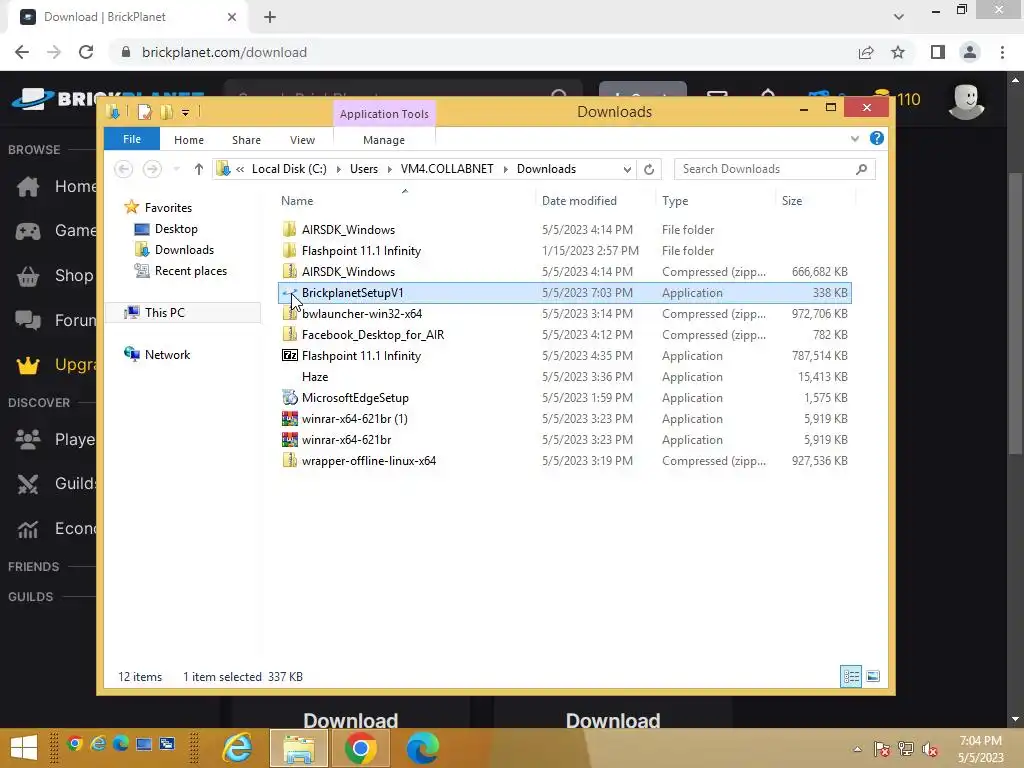Switch to the Home ribbon tab
Viewport: 1024px width, 768px height.
pyautogui.click(x=189, y=140)
